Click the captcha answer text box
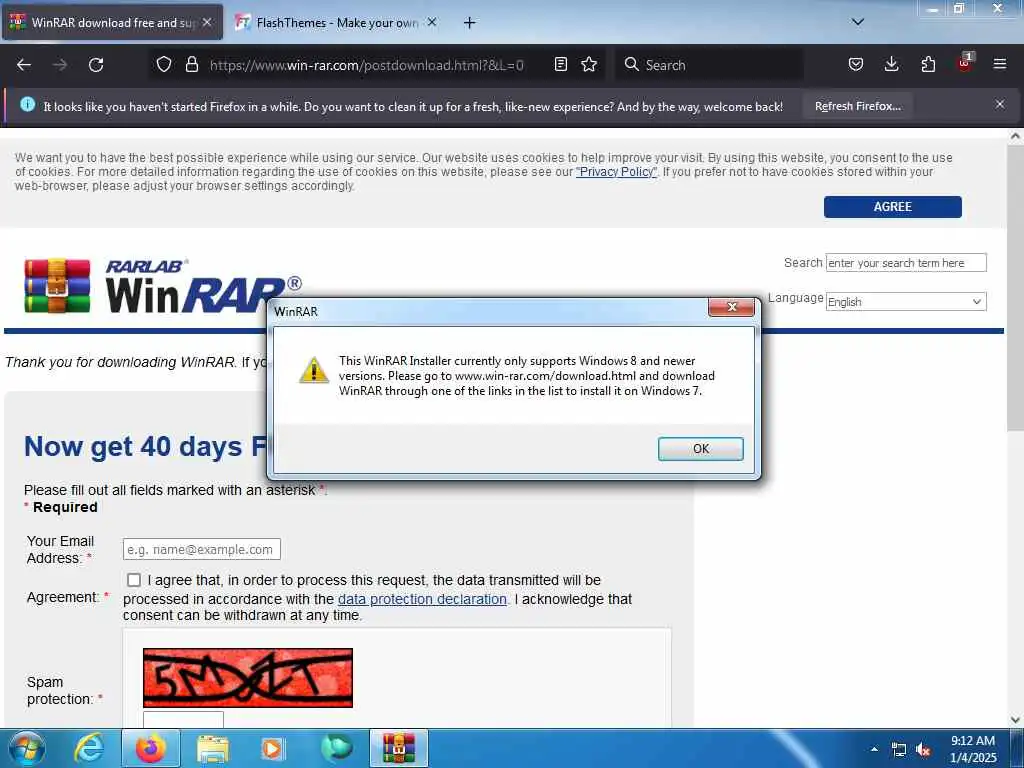The width and height of the screenshot is (1024, 768). [184, 719]
